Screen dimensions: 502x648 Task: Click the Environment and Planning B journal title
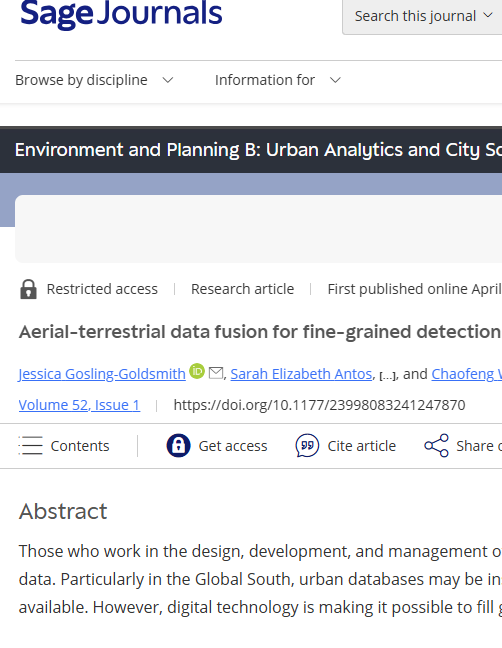[x=258, y=150]
